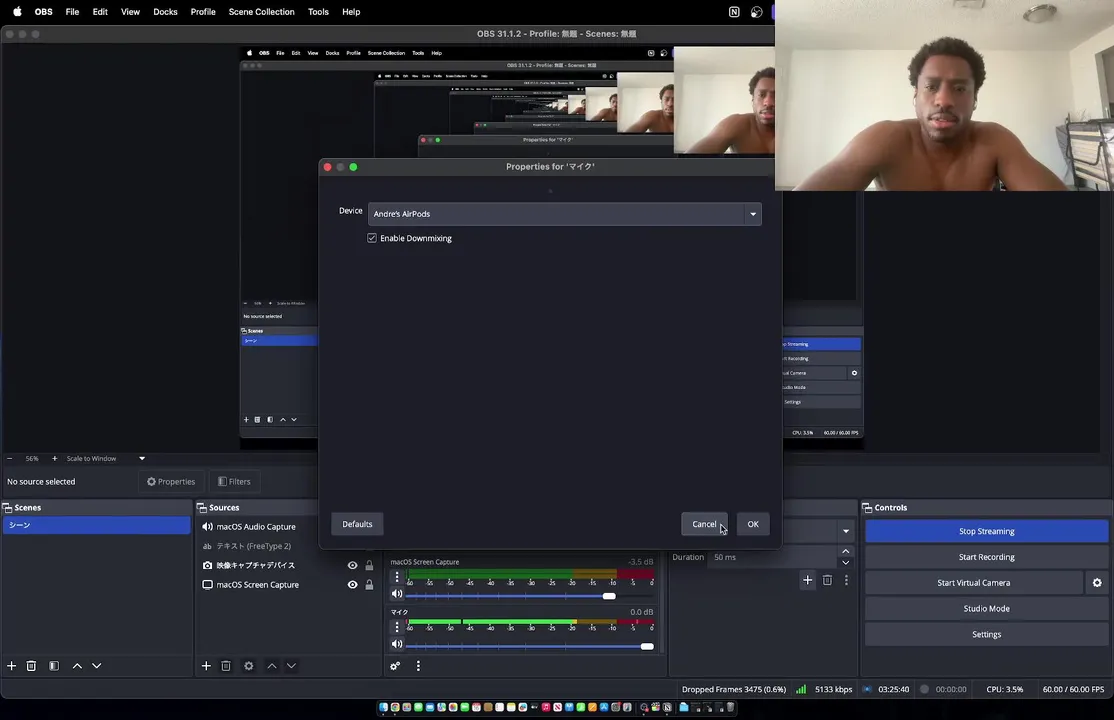Viewport: 1114px width, 720px height.
Task: Open scene transition type dropdown arrow
Action: [845, 531]
